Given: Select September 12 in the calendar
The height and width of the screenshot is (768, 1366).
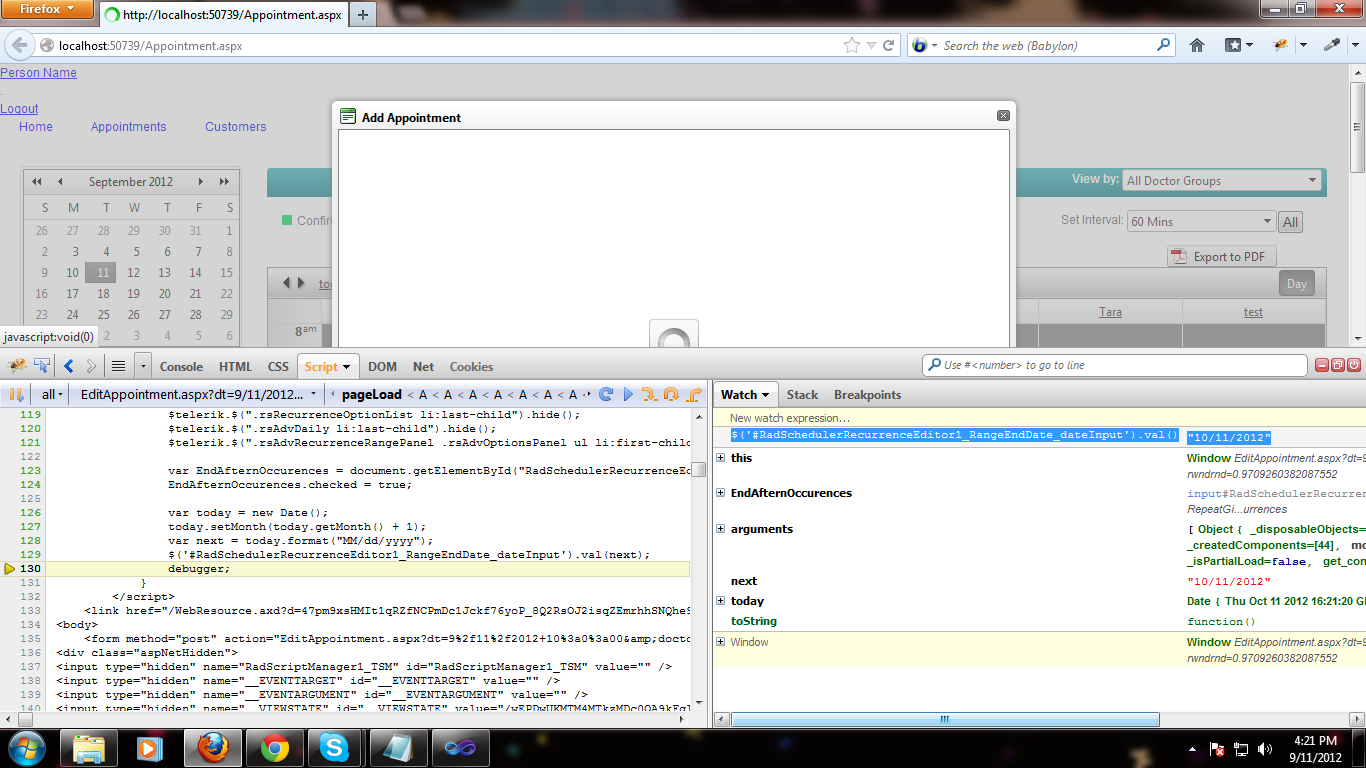Looking at the screenshot, I should [134, 273].
